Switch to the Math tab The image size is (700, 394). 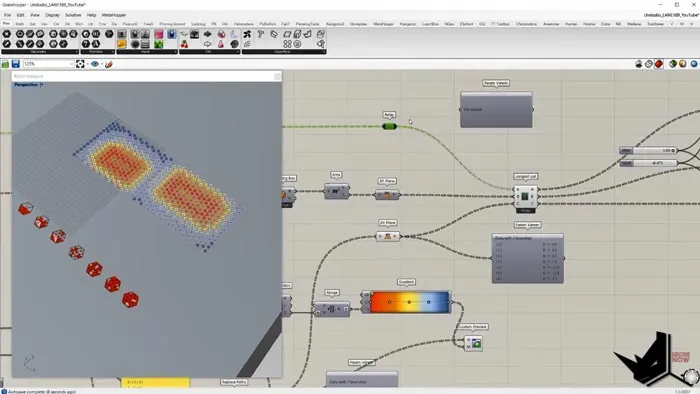point(20,24)
